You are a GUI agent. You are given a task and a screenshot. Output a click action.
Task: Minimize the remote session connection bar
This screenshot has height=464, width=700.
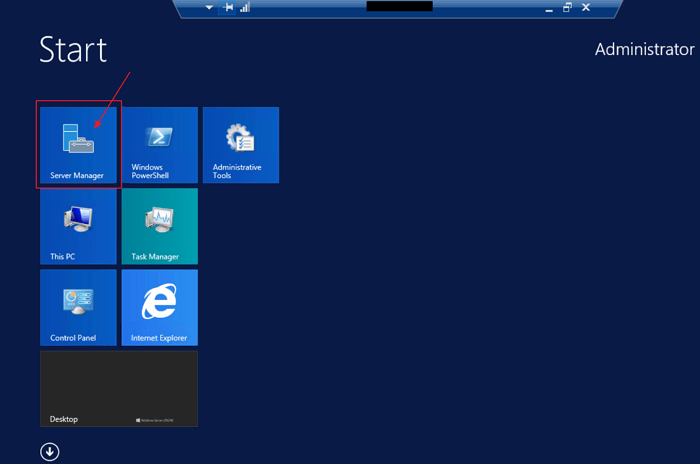click(548, 7)
